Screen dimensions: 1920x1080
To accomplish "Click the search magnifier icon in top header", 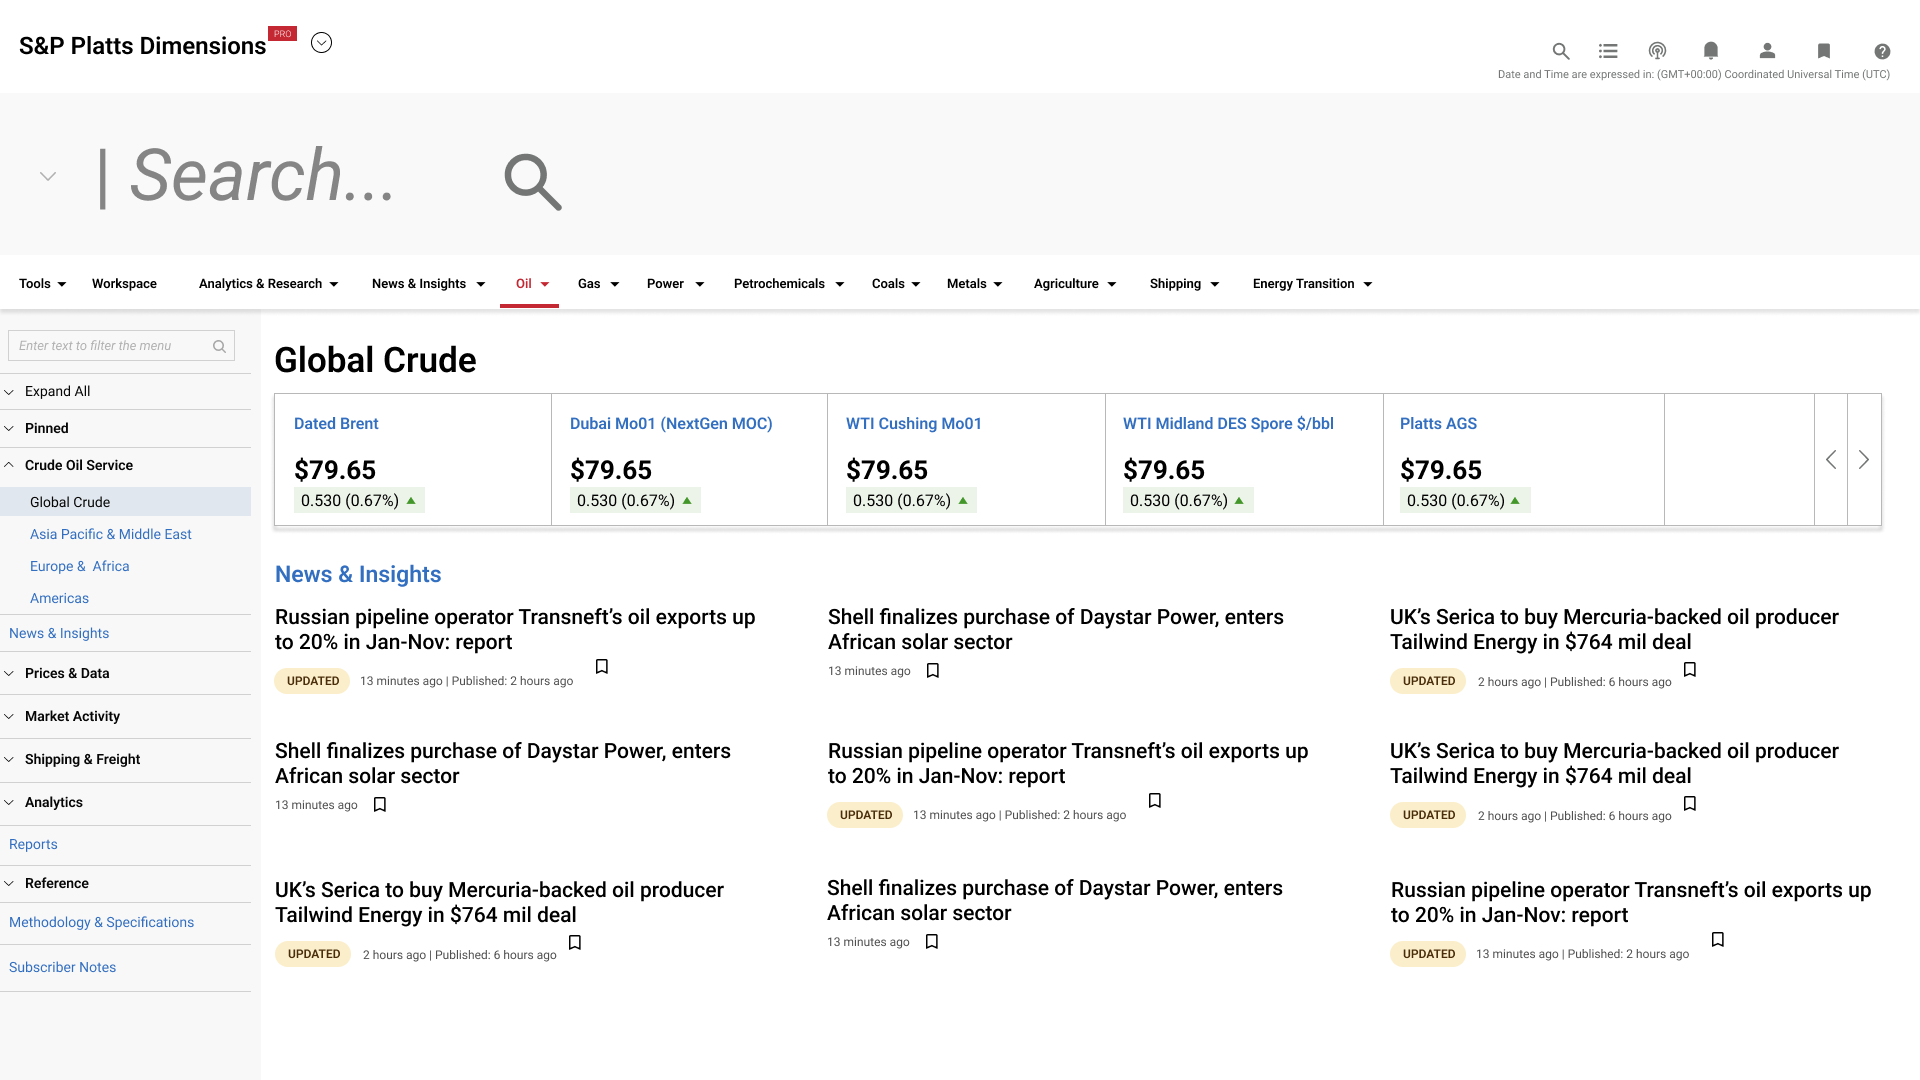I will tap(1560, 51).
